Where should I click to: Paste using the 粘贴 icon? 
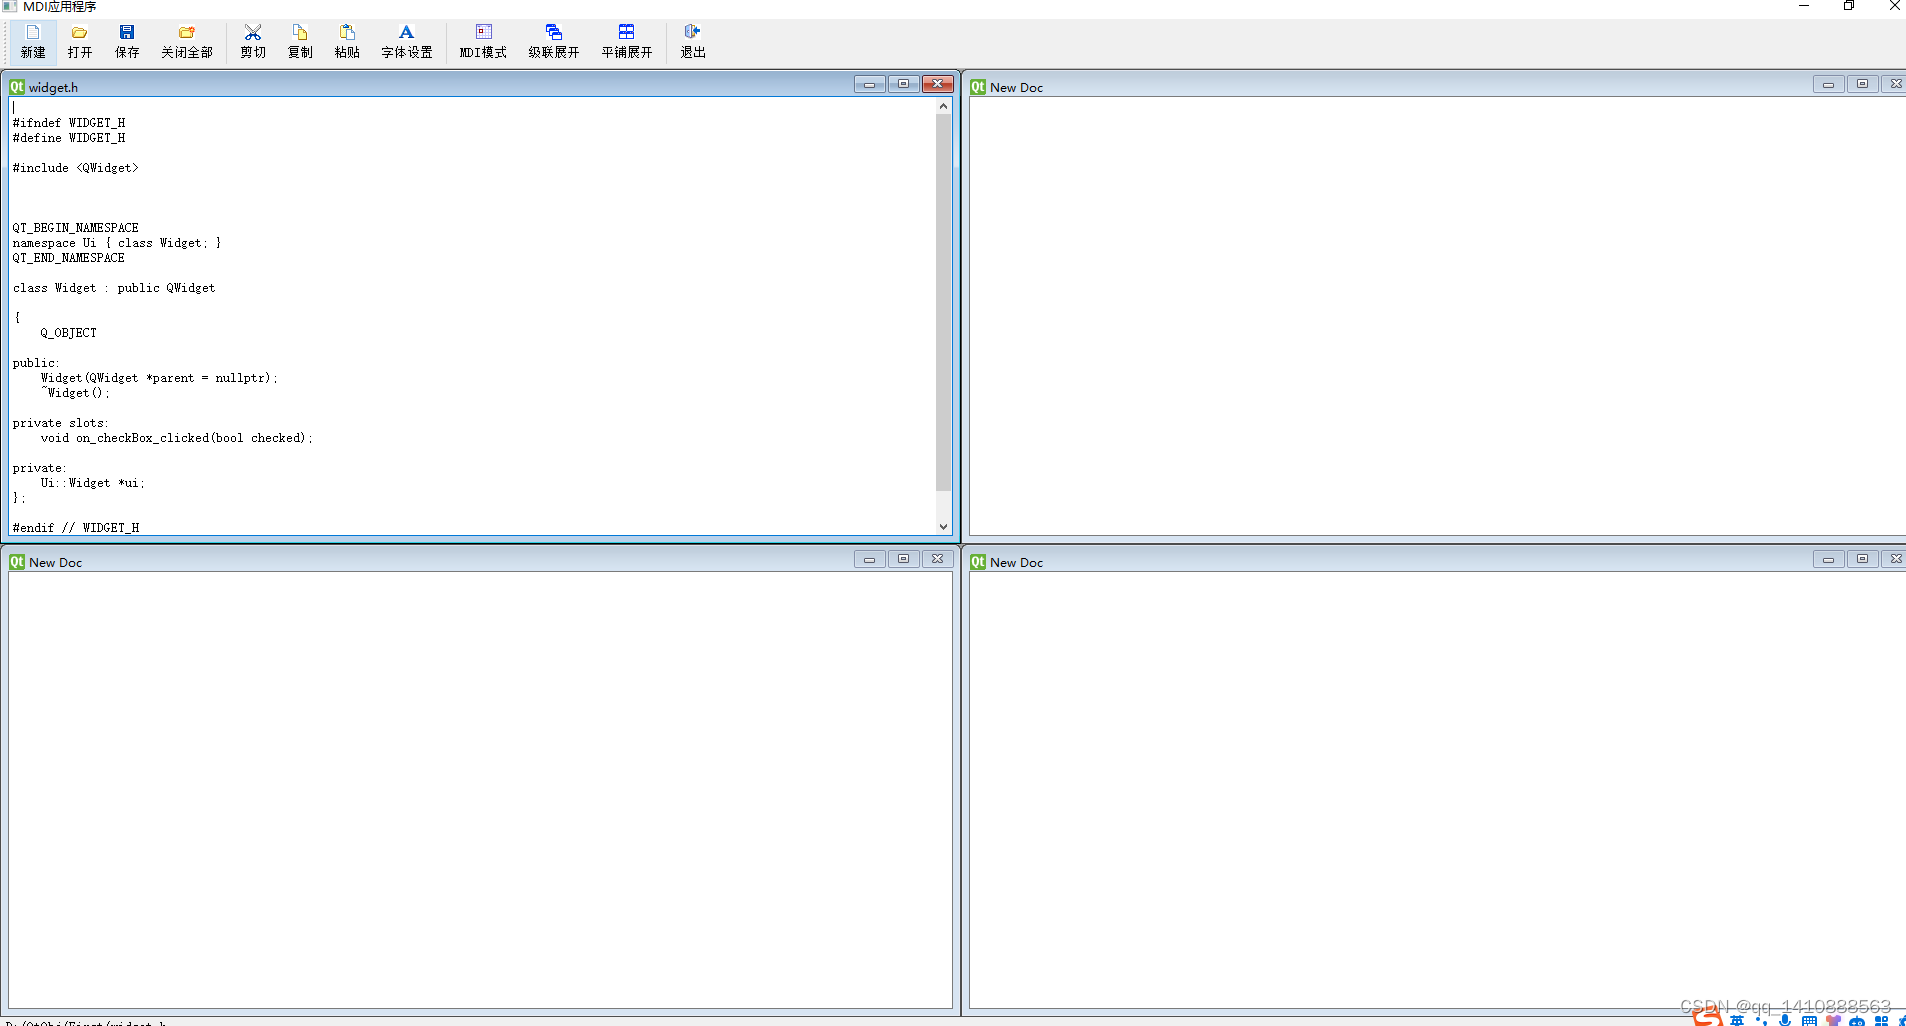tap(347, 41)
